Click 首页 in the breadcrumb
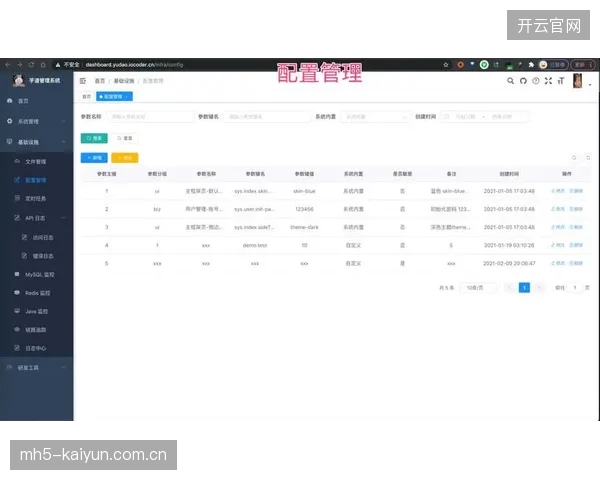Image resolution: width=600 pixels, height=480 pixels. (x=99, y=81)
